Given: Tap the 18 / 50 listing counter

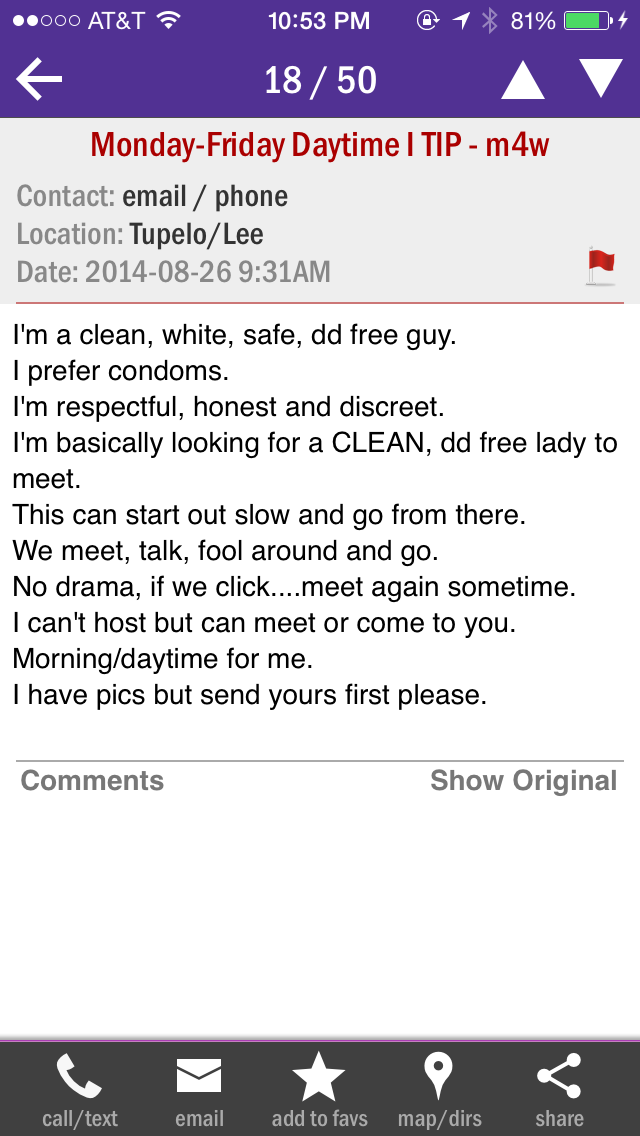Looking at the screenshot, I should tap(320, 80).
